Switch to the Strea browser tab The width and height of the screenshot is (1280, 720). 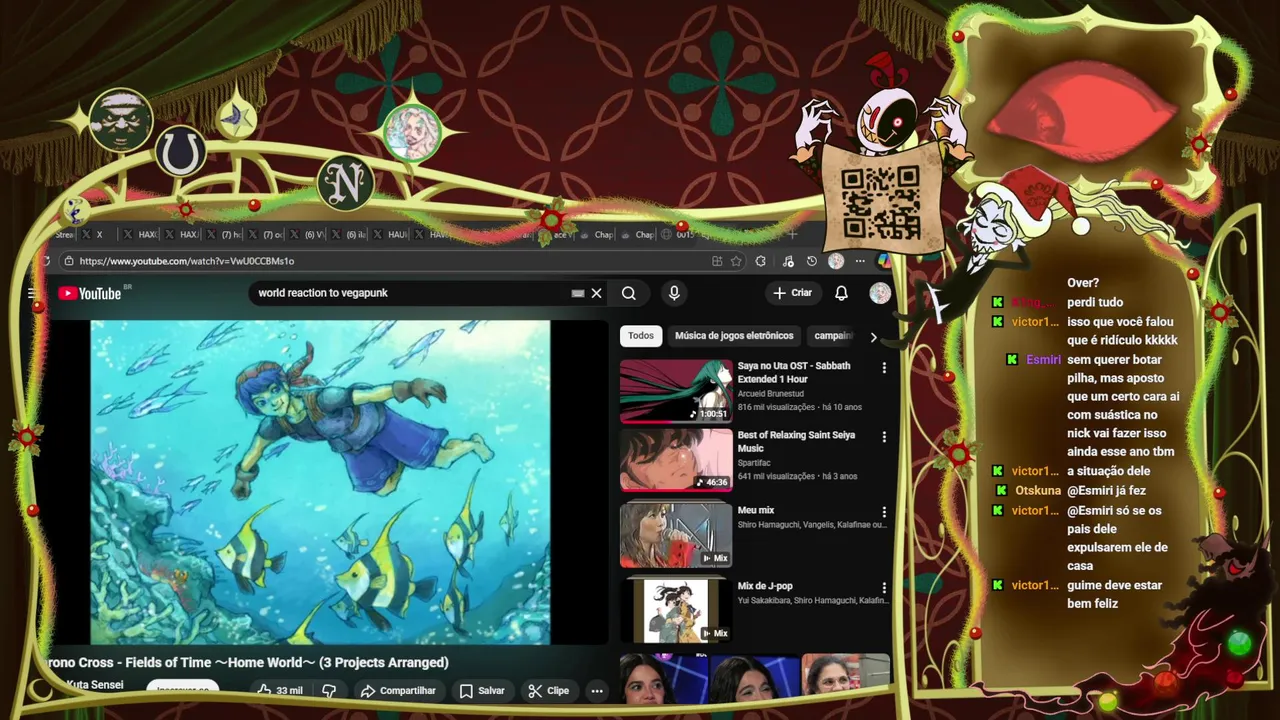(66, 234)
